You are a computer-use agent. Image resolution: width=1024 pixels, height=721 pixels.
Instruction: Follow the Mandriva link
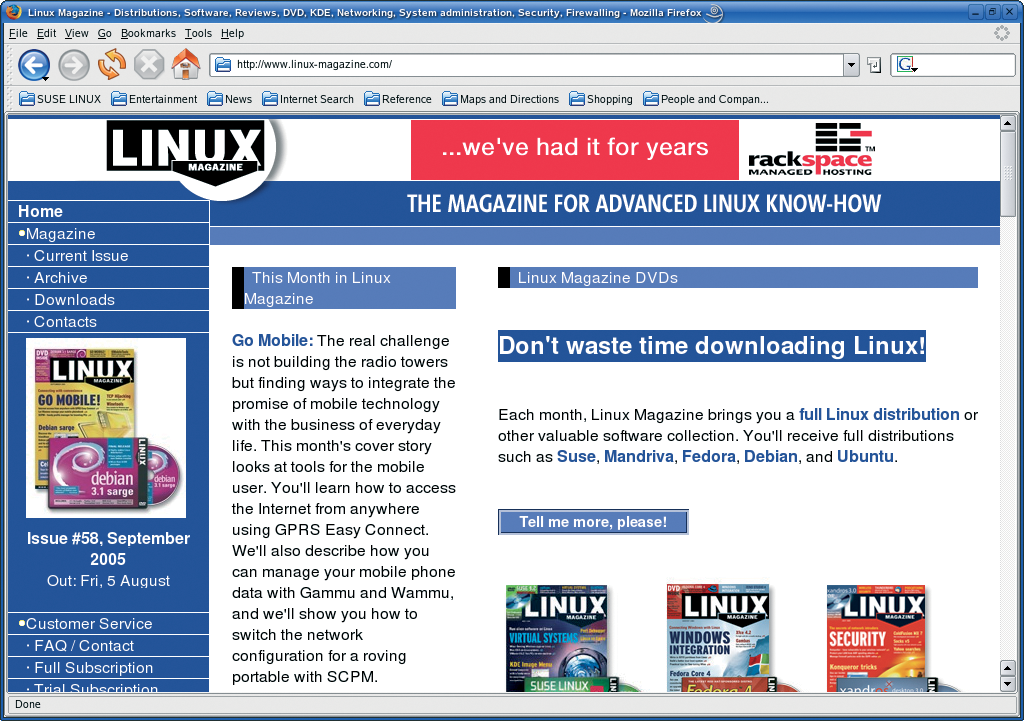coord(639,457)
